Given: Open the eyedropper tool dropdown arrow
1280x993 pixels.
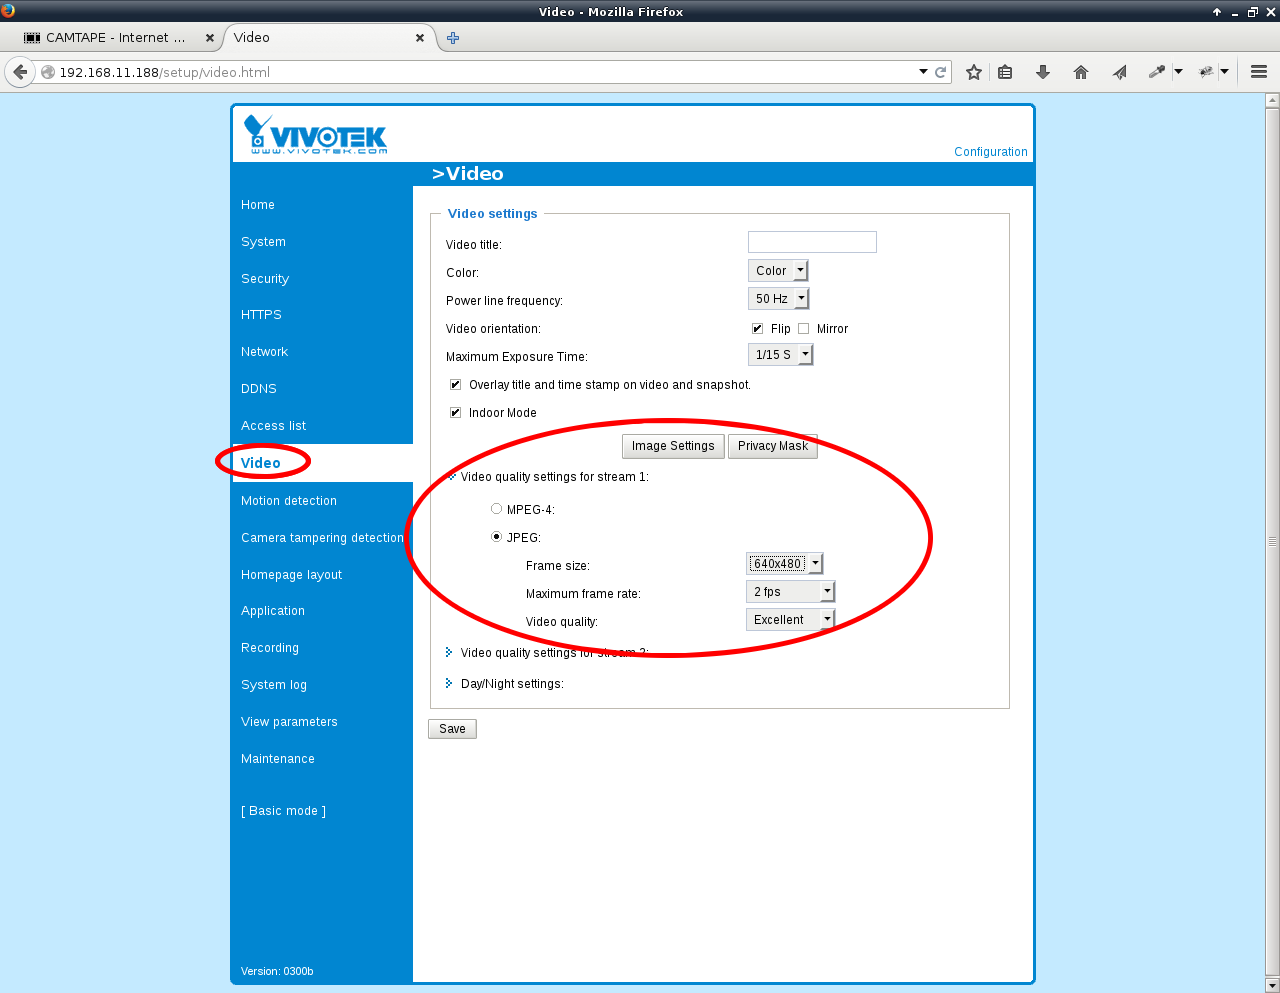Looking at the screenshot, I should pos(1178,72).
